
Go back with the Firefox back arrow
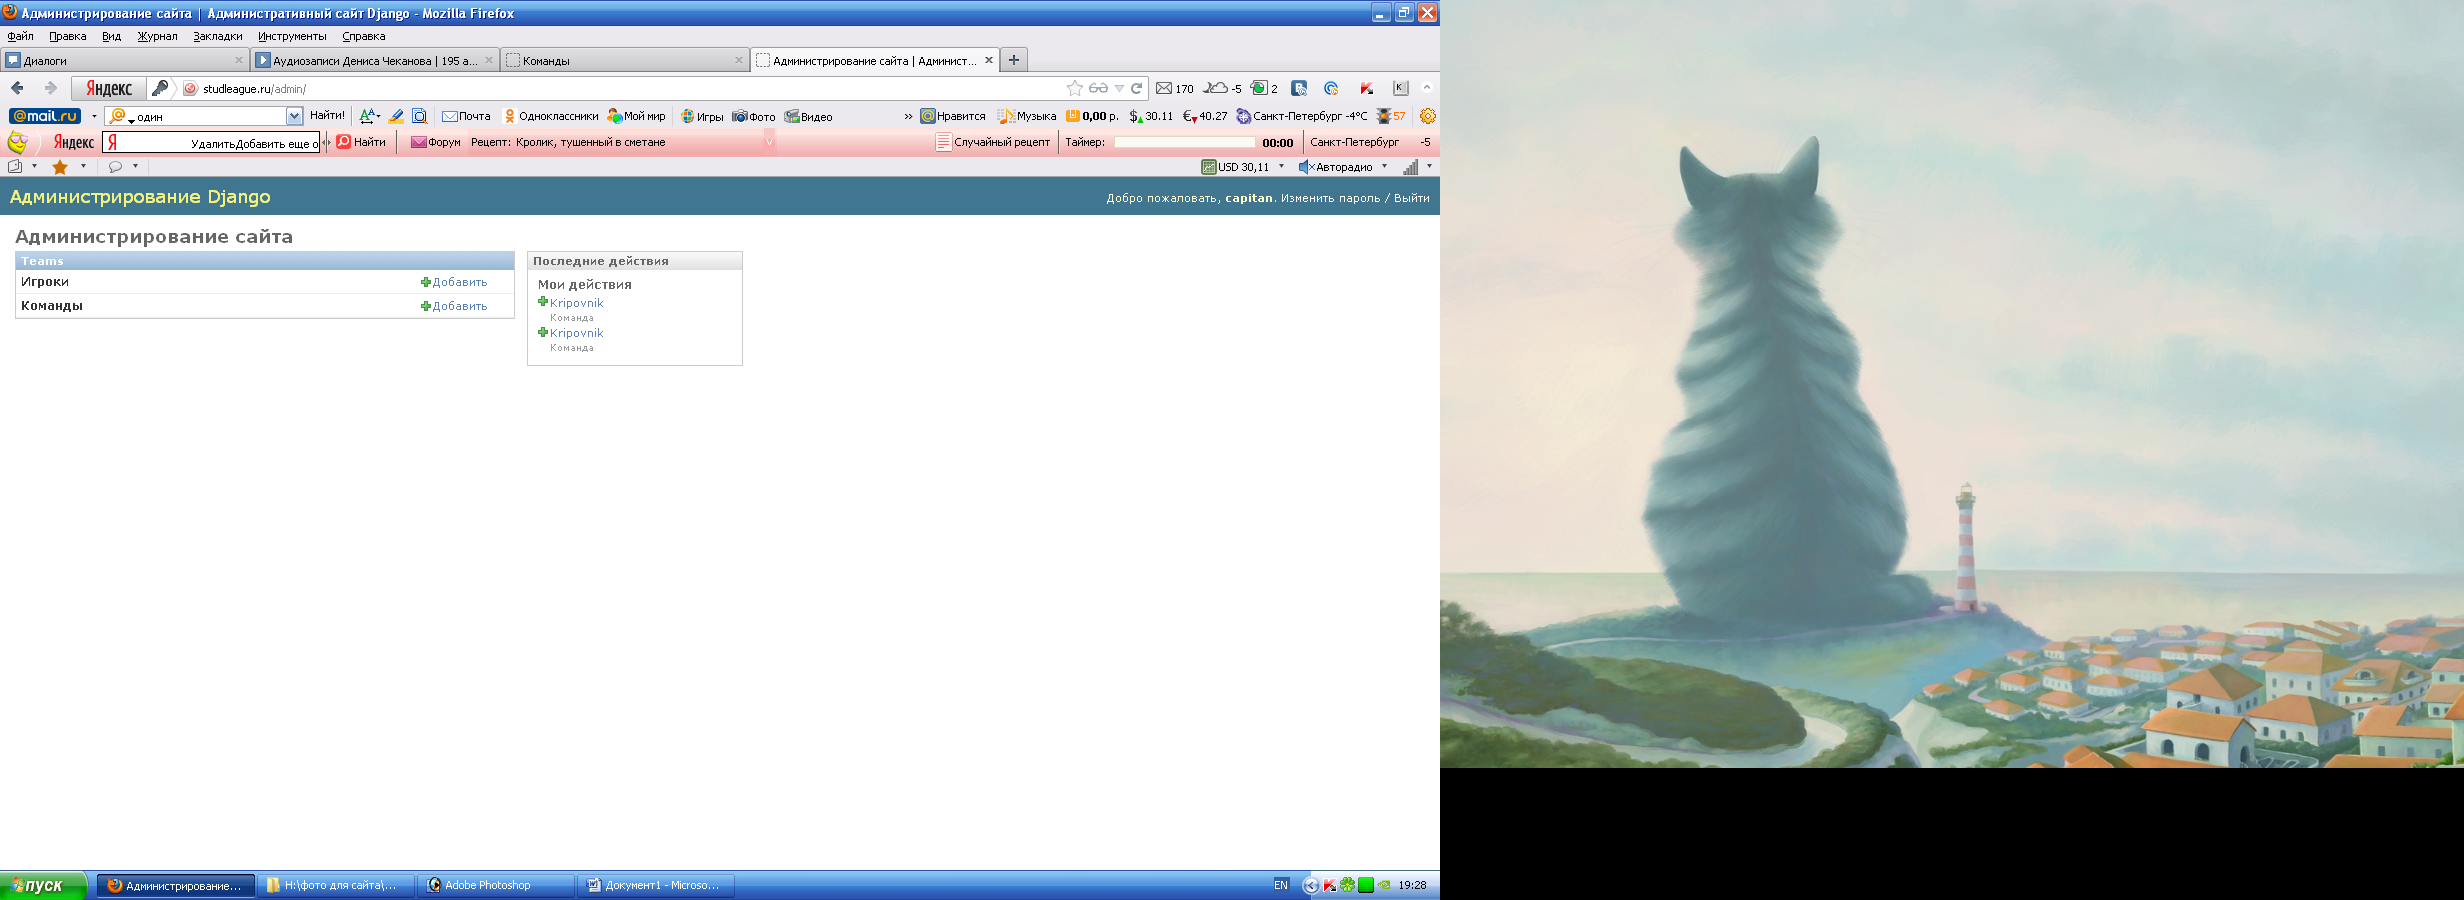pyautogui.click(x=17, y=88)
